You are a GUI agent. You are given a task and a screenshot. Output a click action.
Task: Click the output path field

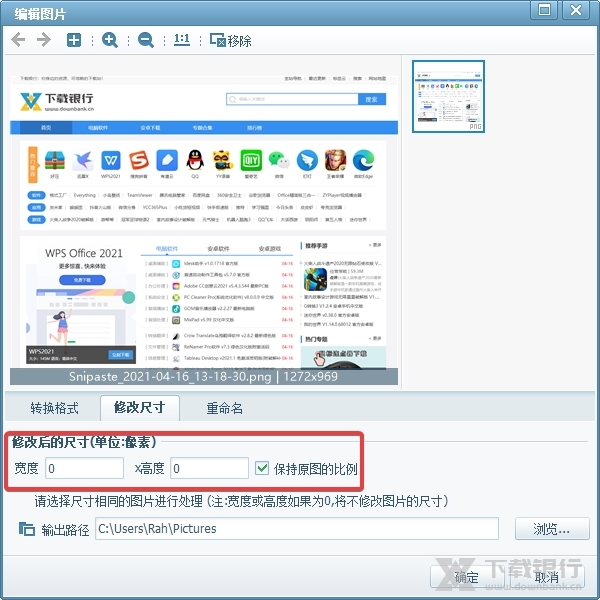[297, 529]
